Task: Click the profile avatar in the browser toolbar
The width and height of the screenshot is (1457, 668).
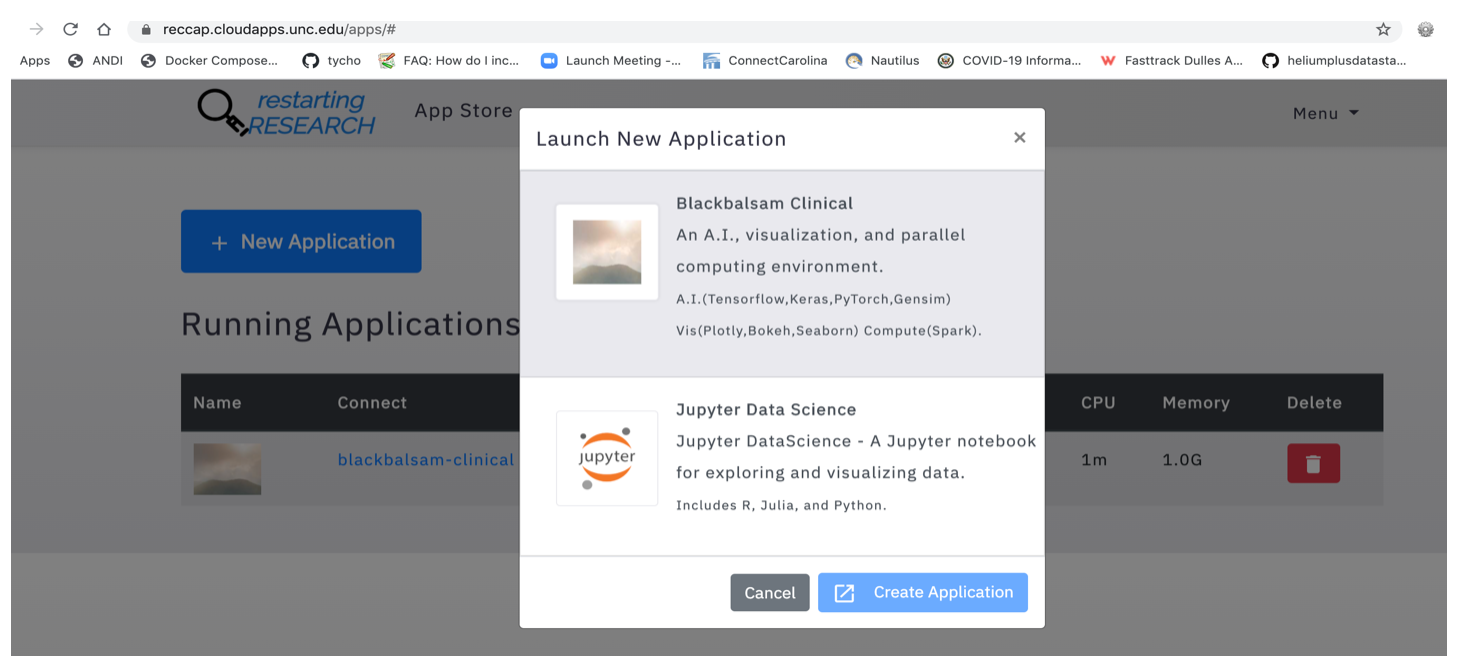Action: [x=1426, y=29]
